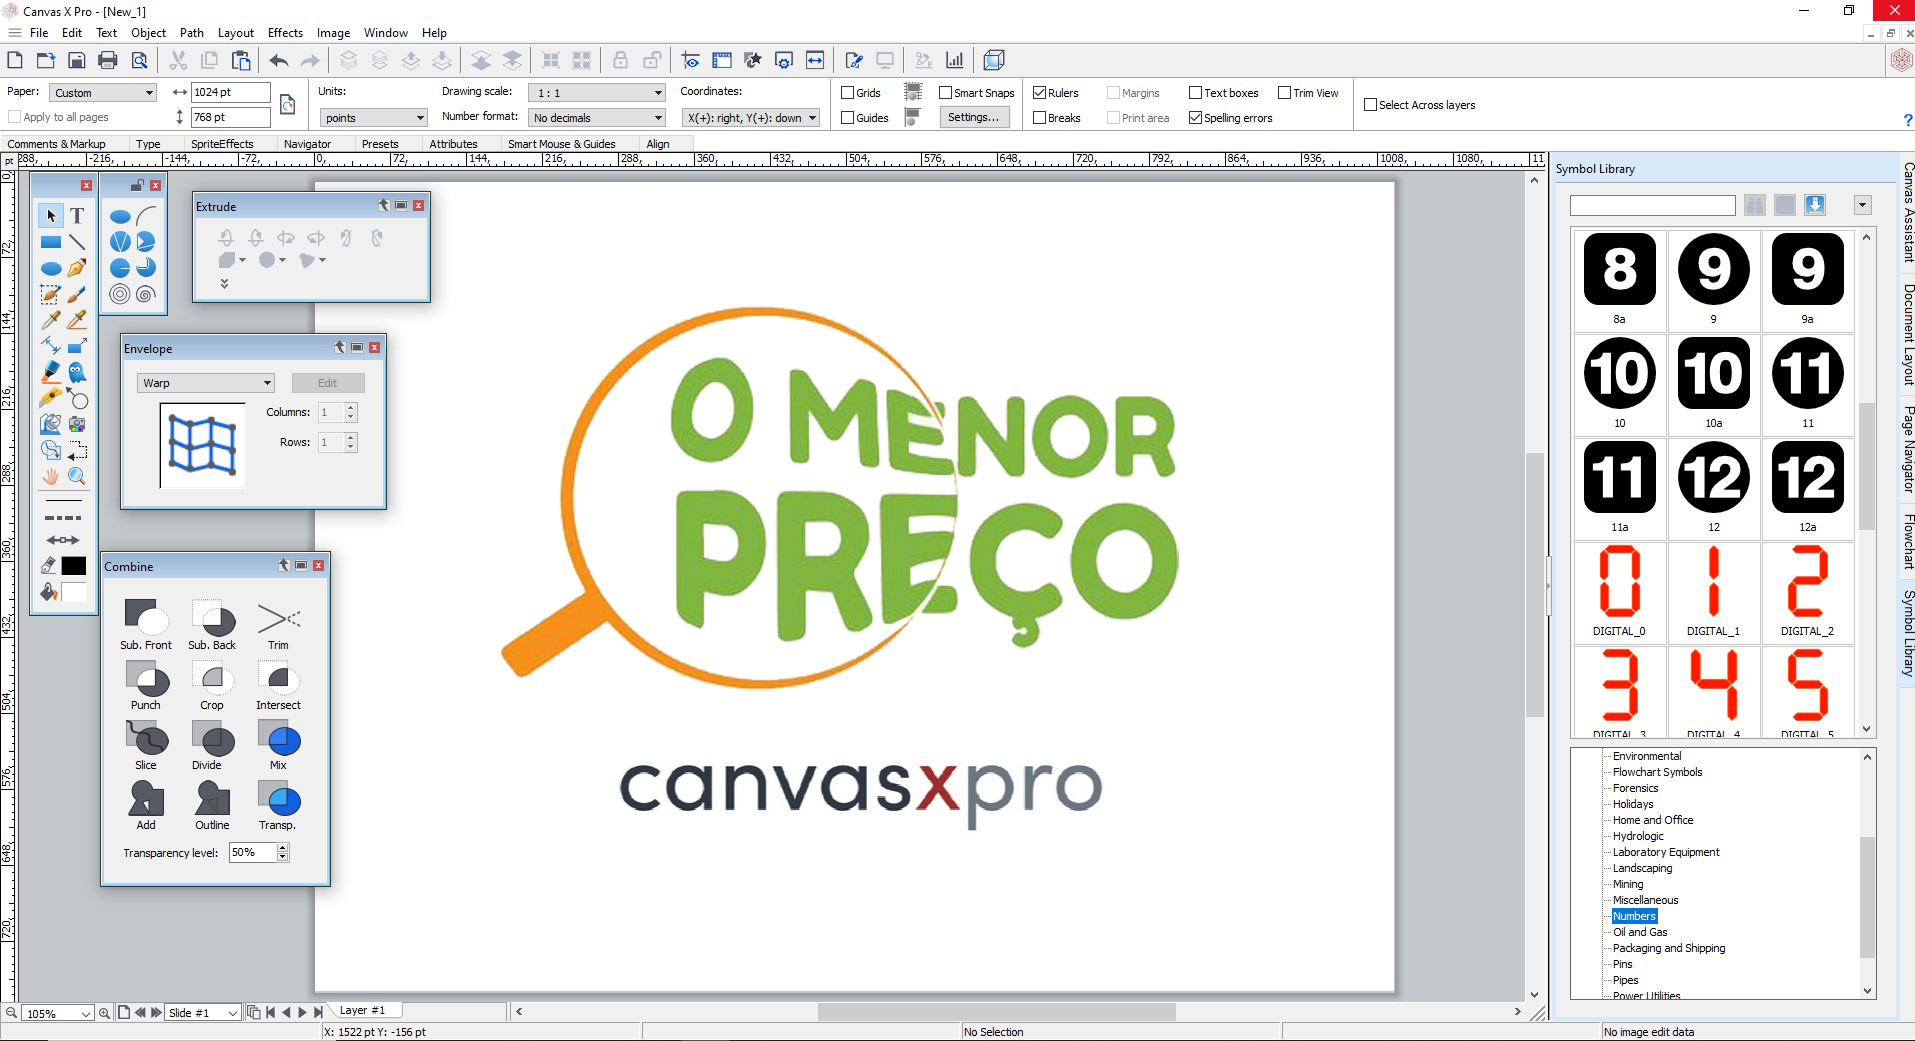
Task: Open the Layout menu
Action: (236, 33)
